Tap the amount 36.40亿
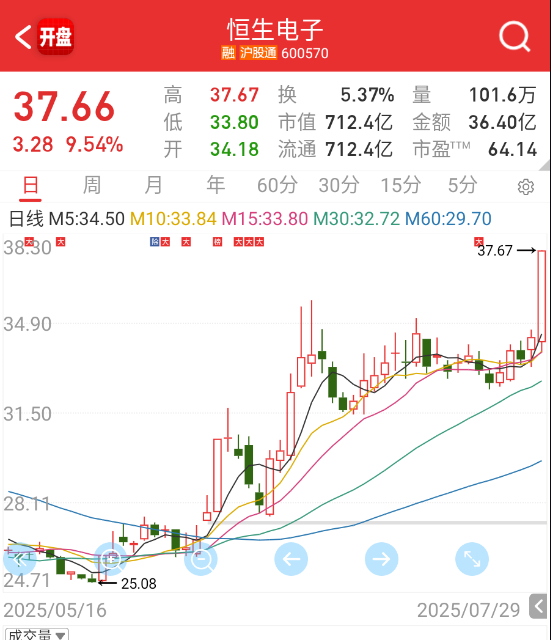 click(x=502, y=122)
